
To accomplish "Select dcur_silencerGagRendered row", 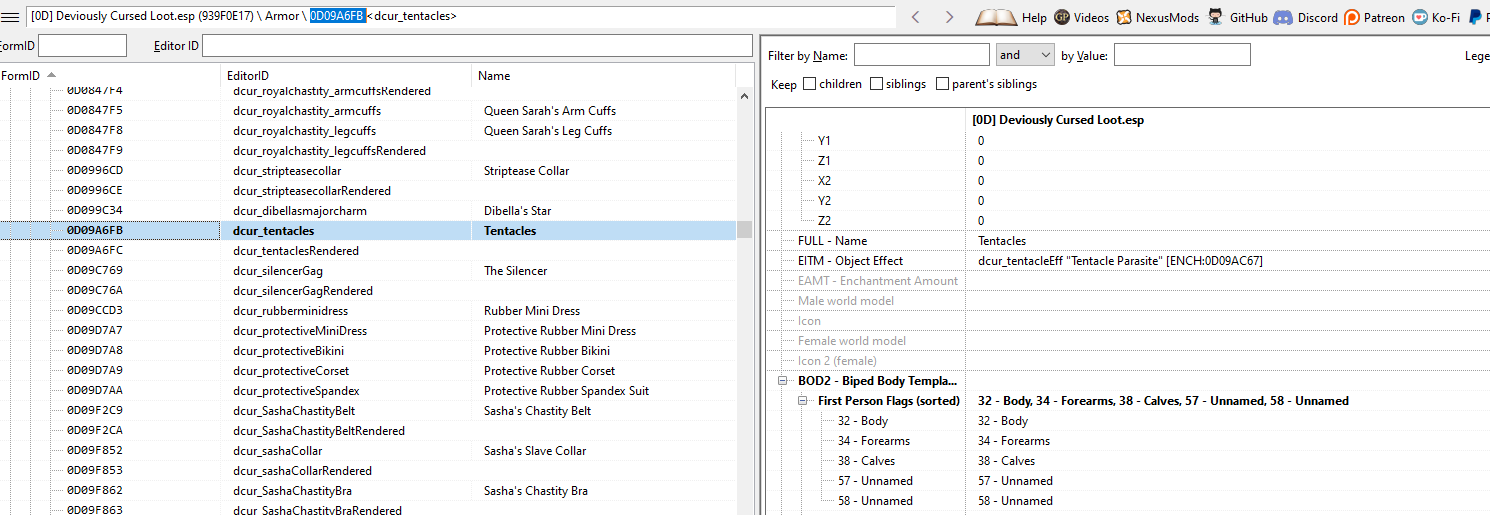I will [368, 291].
